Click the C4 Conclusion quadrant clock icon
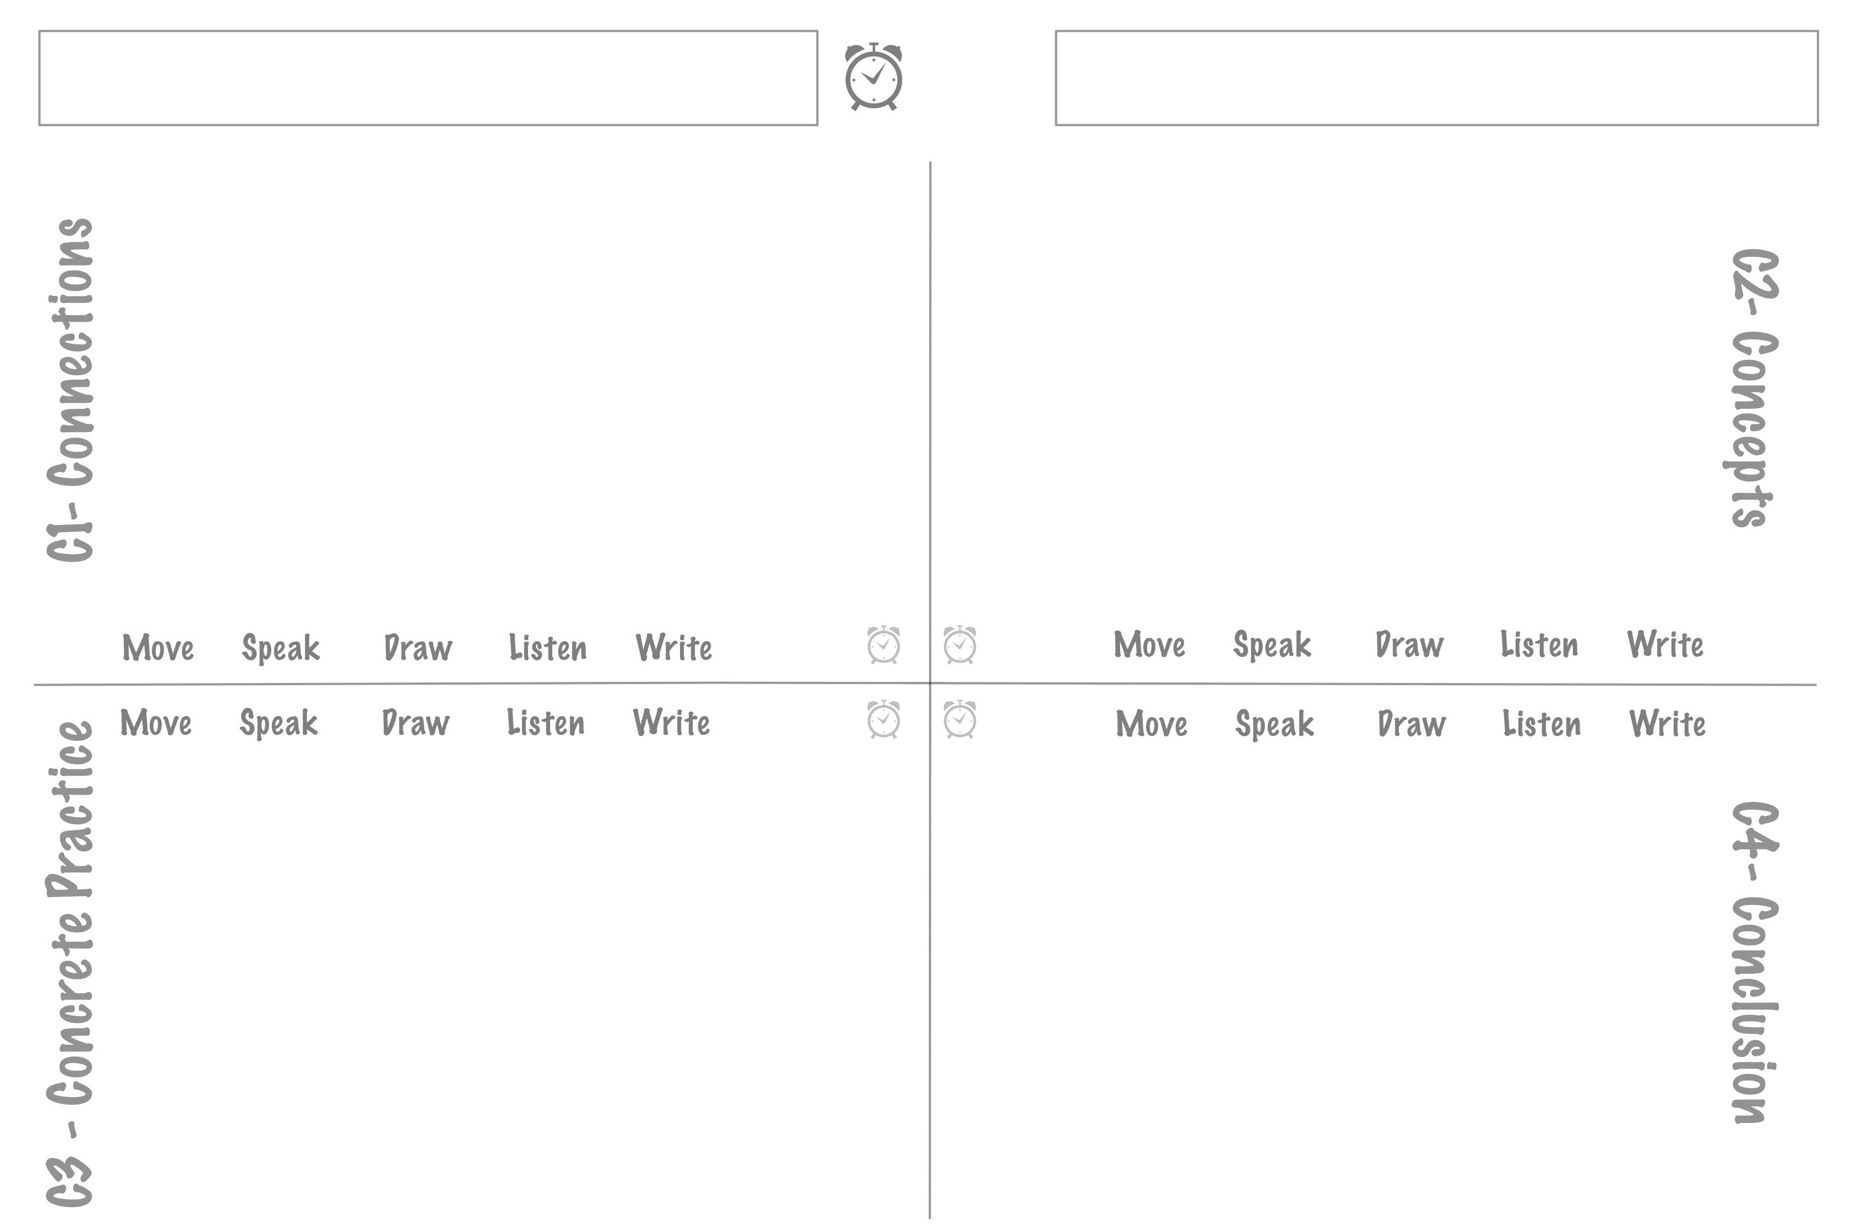 coord(960,720)
